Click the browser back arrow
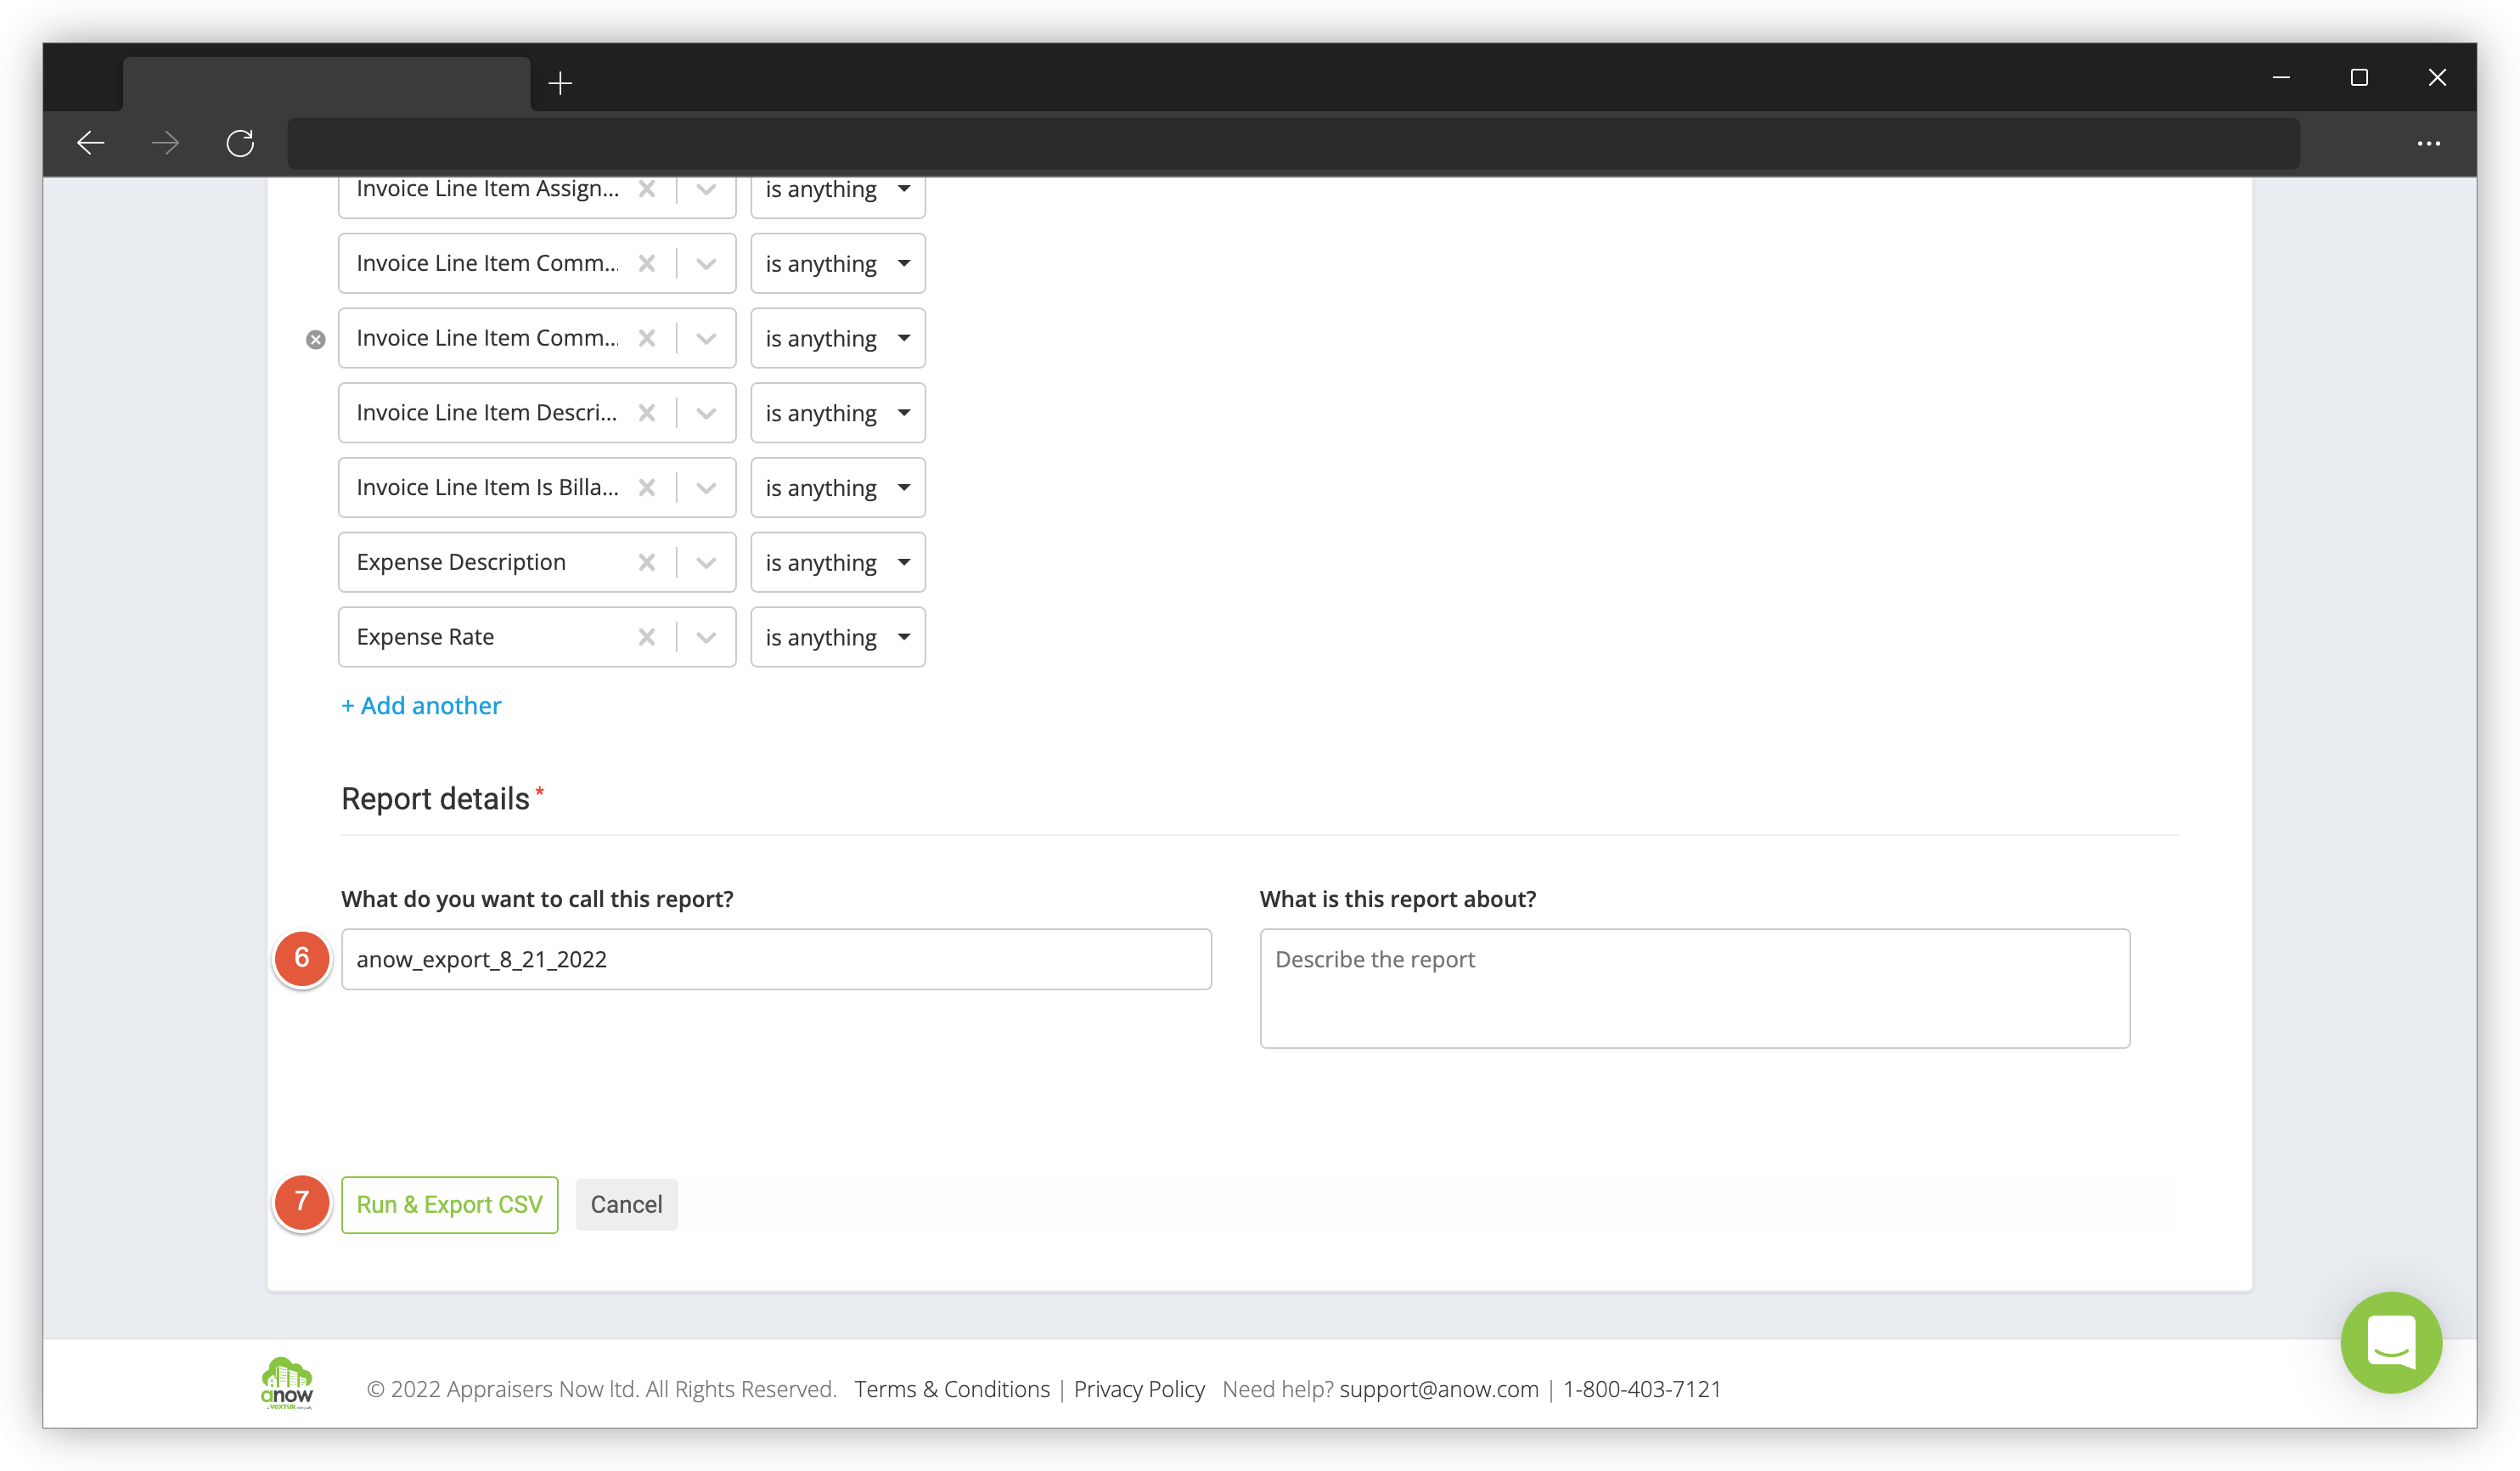 point(90,143)
